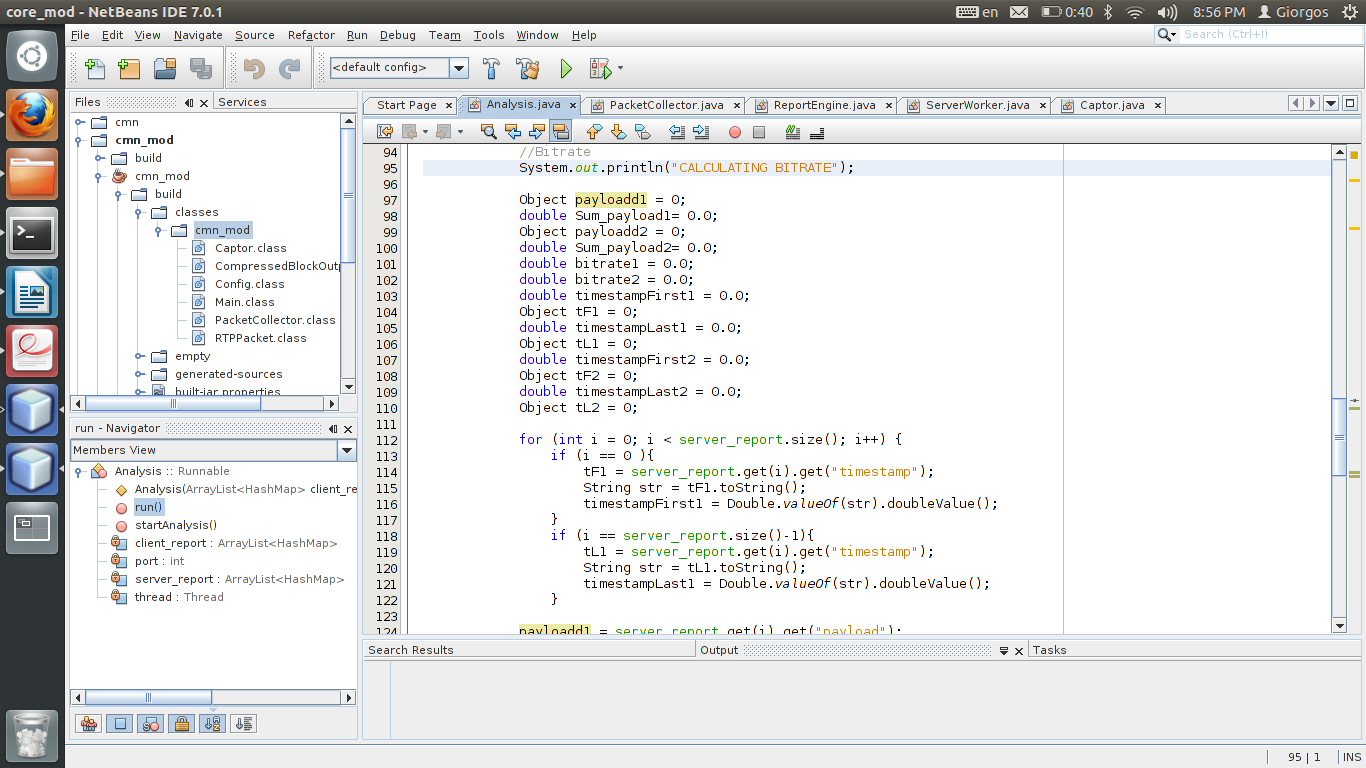The image size is (1366, 768).
Task: Launch Firefox from the Ubuntu launcher
Action: point(32,116)
